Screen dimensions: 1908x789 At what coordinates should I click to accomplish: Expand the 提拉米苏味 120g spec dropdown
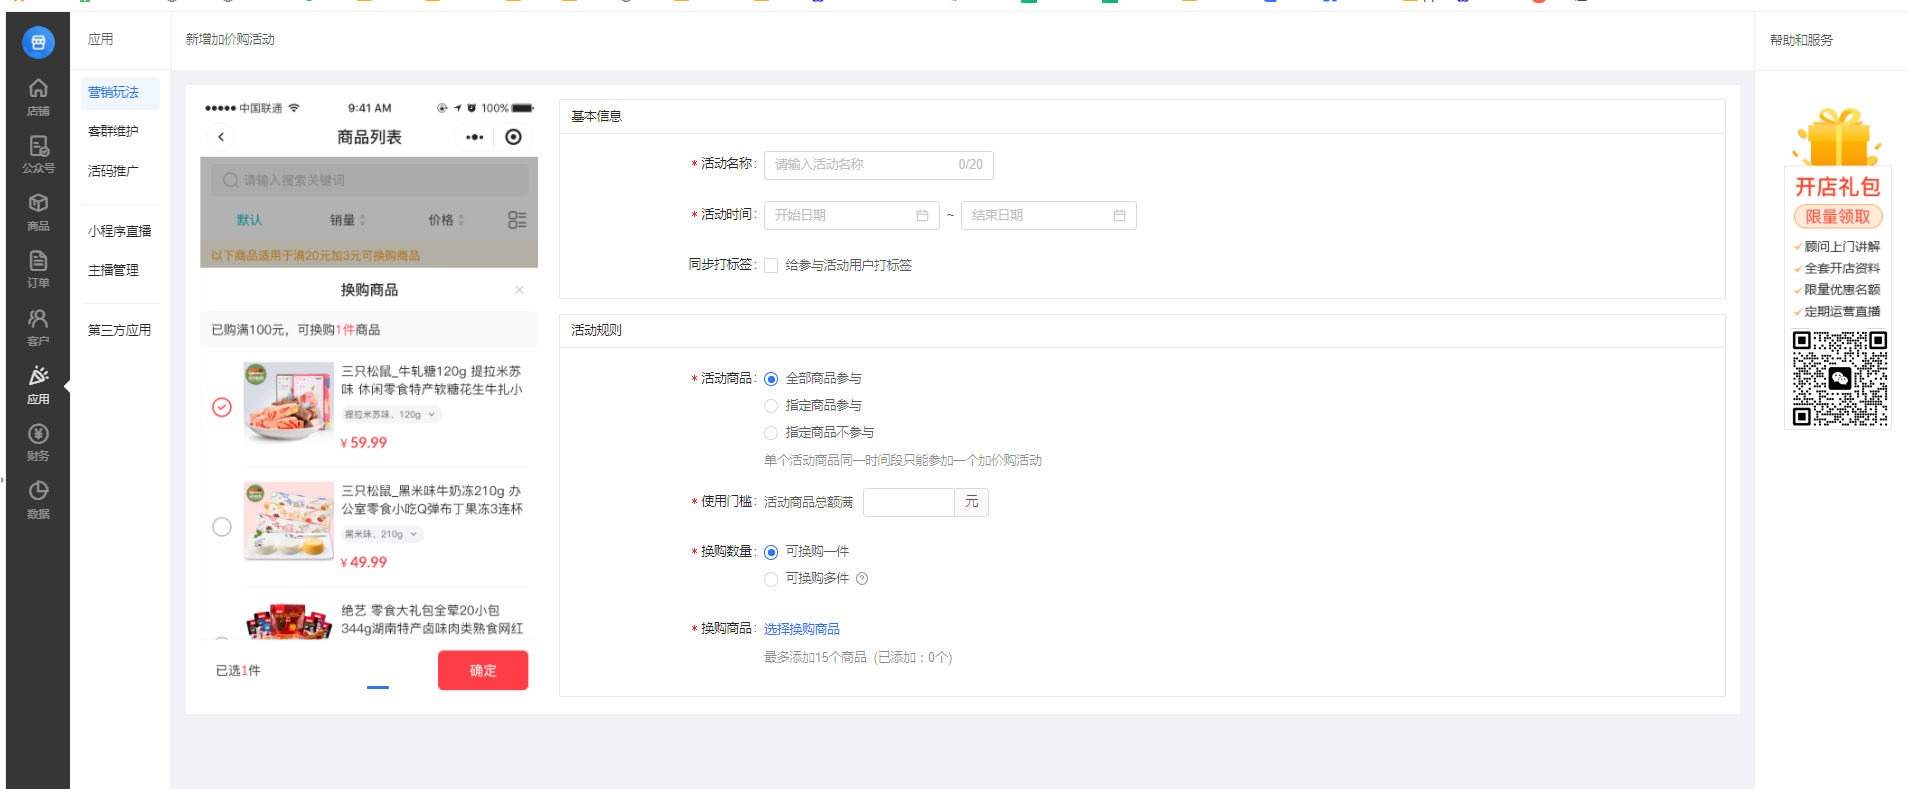point(390,415)
